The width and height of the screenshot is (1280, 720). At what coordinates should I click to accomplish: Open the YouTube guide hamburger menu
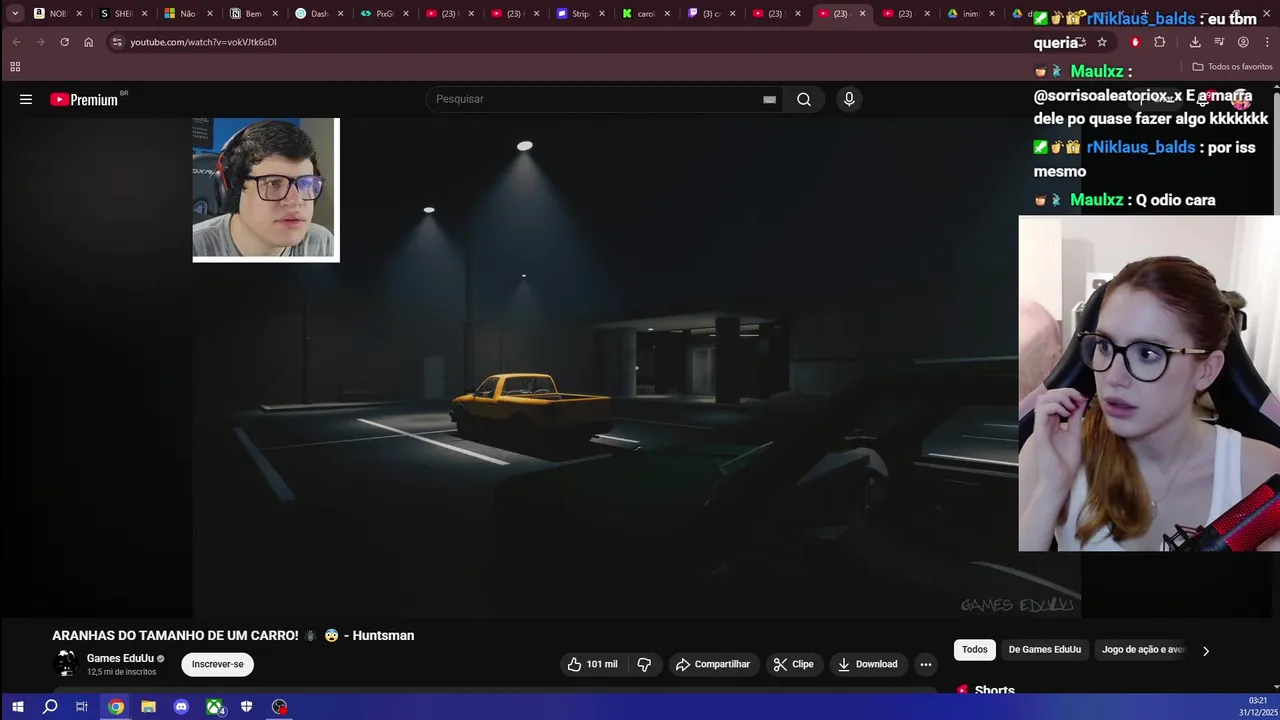pyautogui.click(x=26, y=99)
